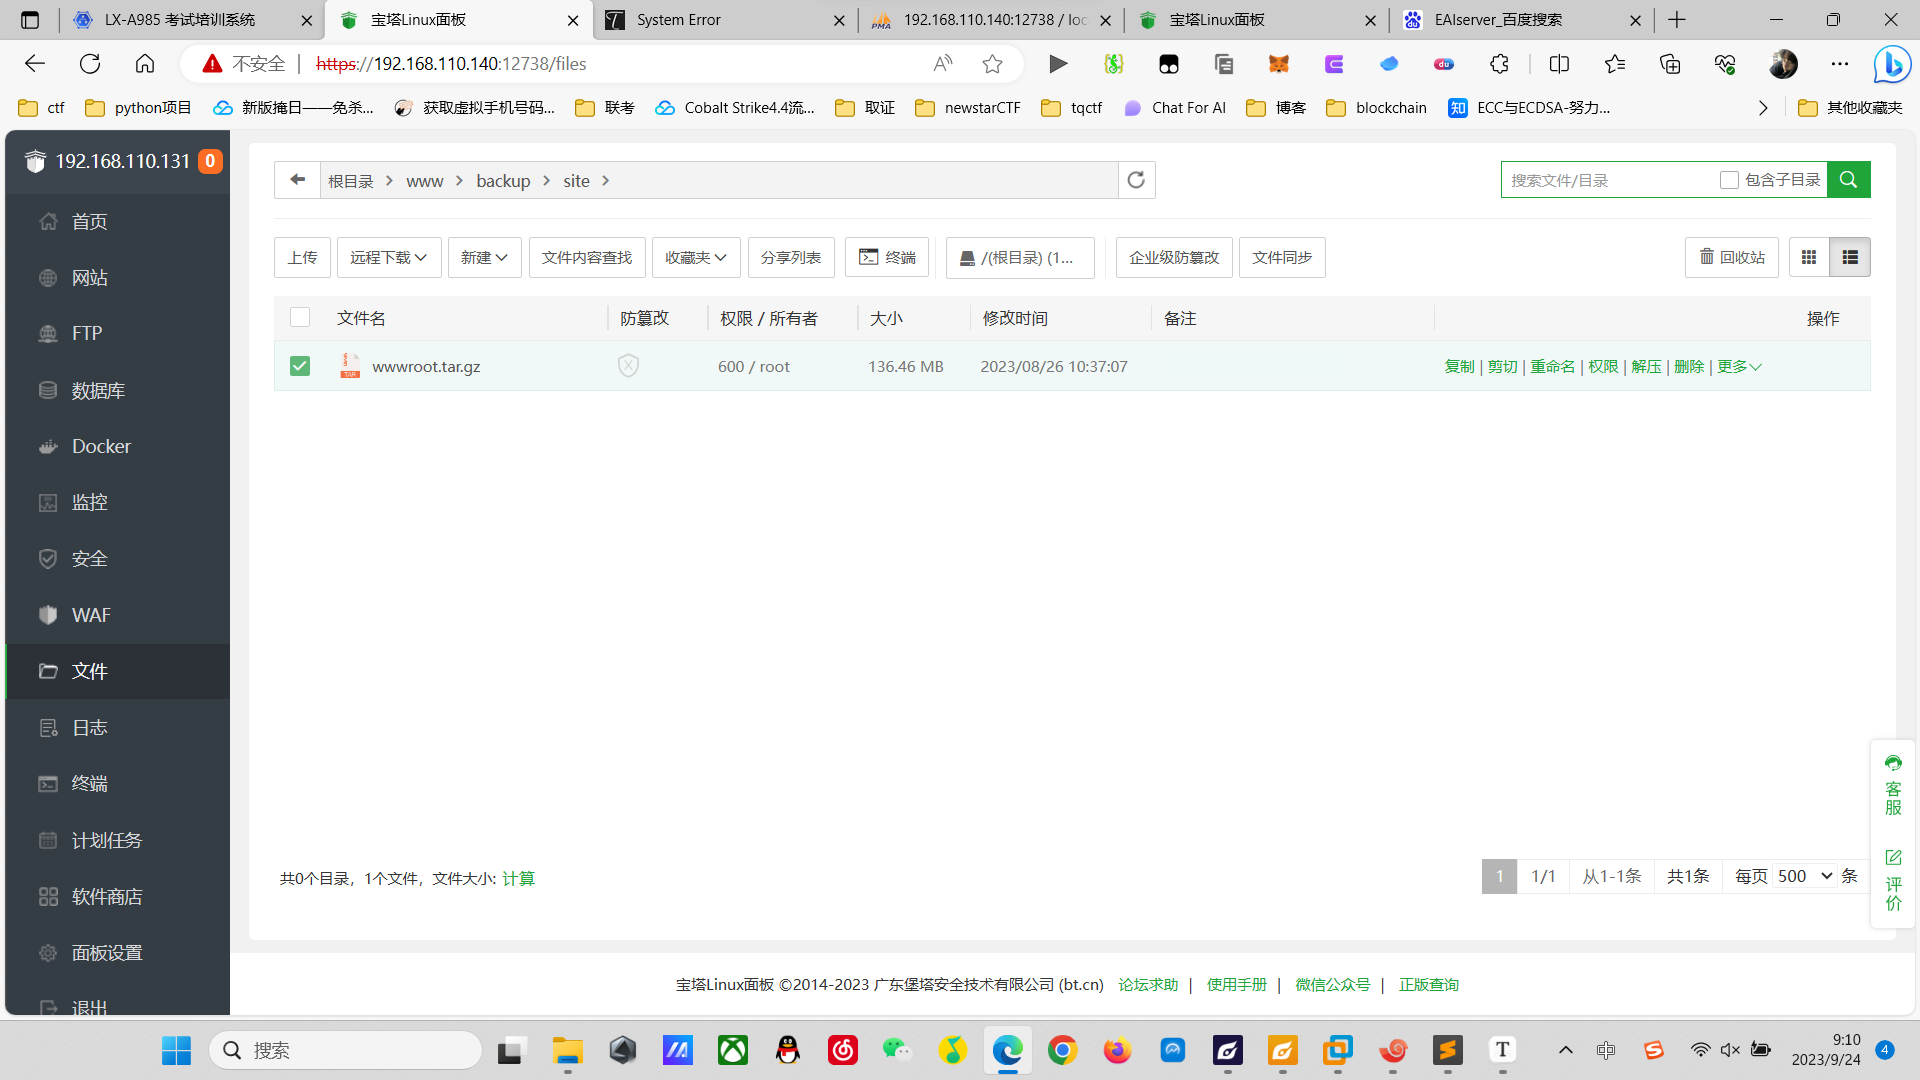Open the per-page 500 count selector
This screenshot has height=1080, width=1920.
[1804, 876]
